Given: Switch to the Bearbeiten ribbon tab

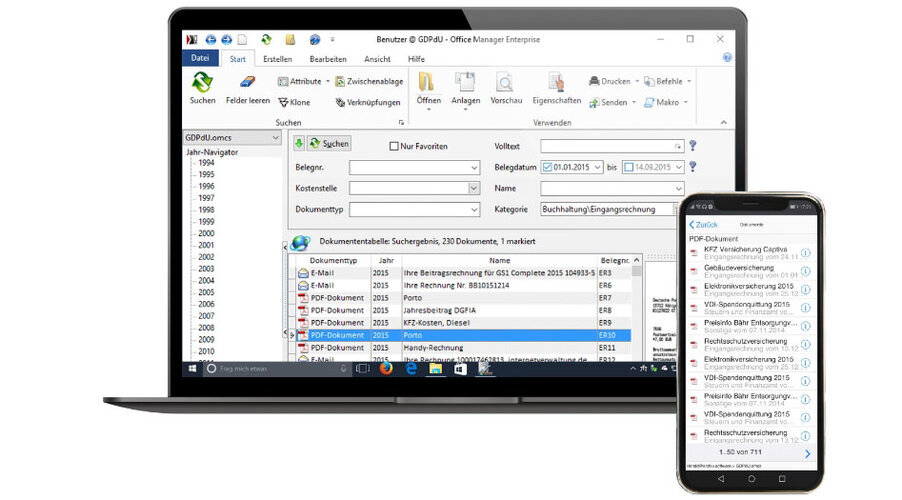Looking at the screenshot, I should pyautogui.click(x=328, y=59).
